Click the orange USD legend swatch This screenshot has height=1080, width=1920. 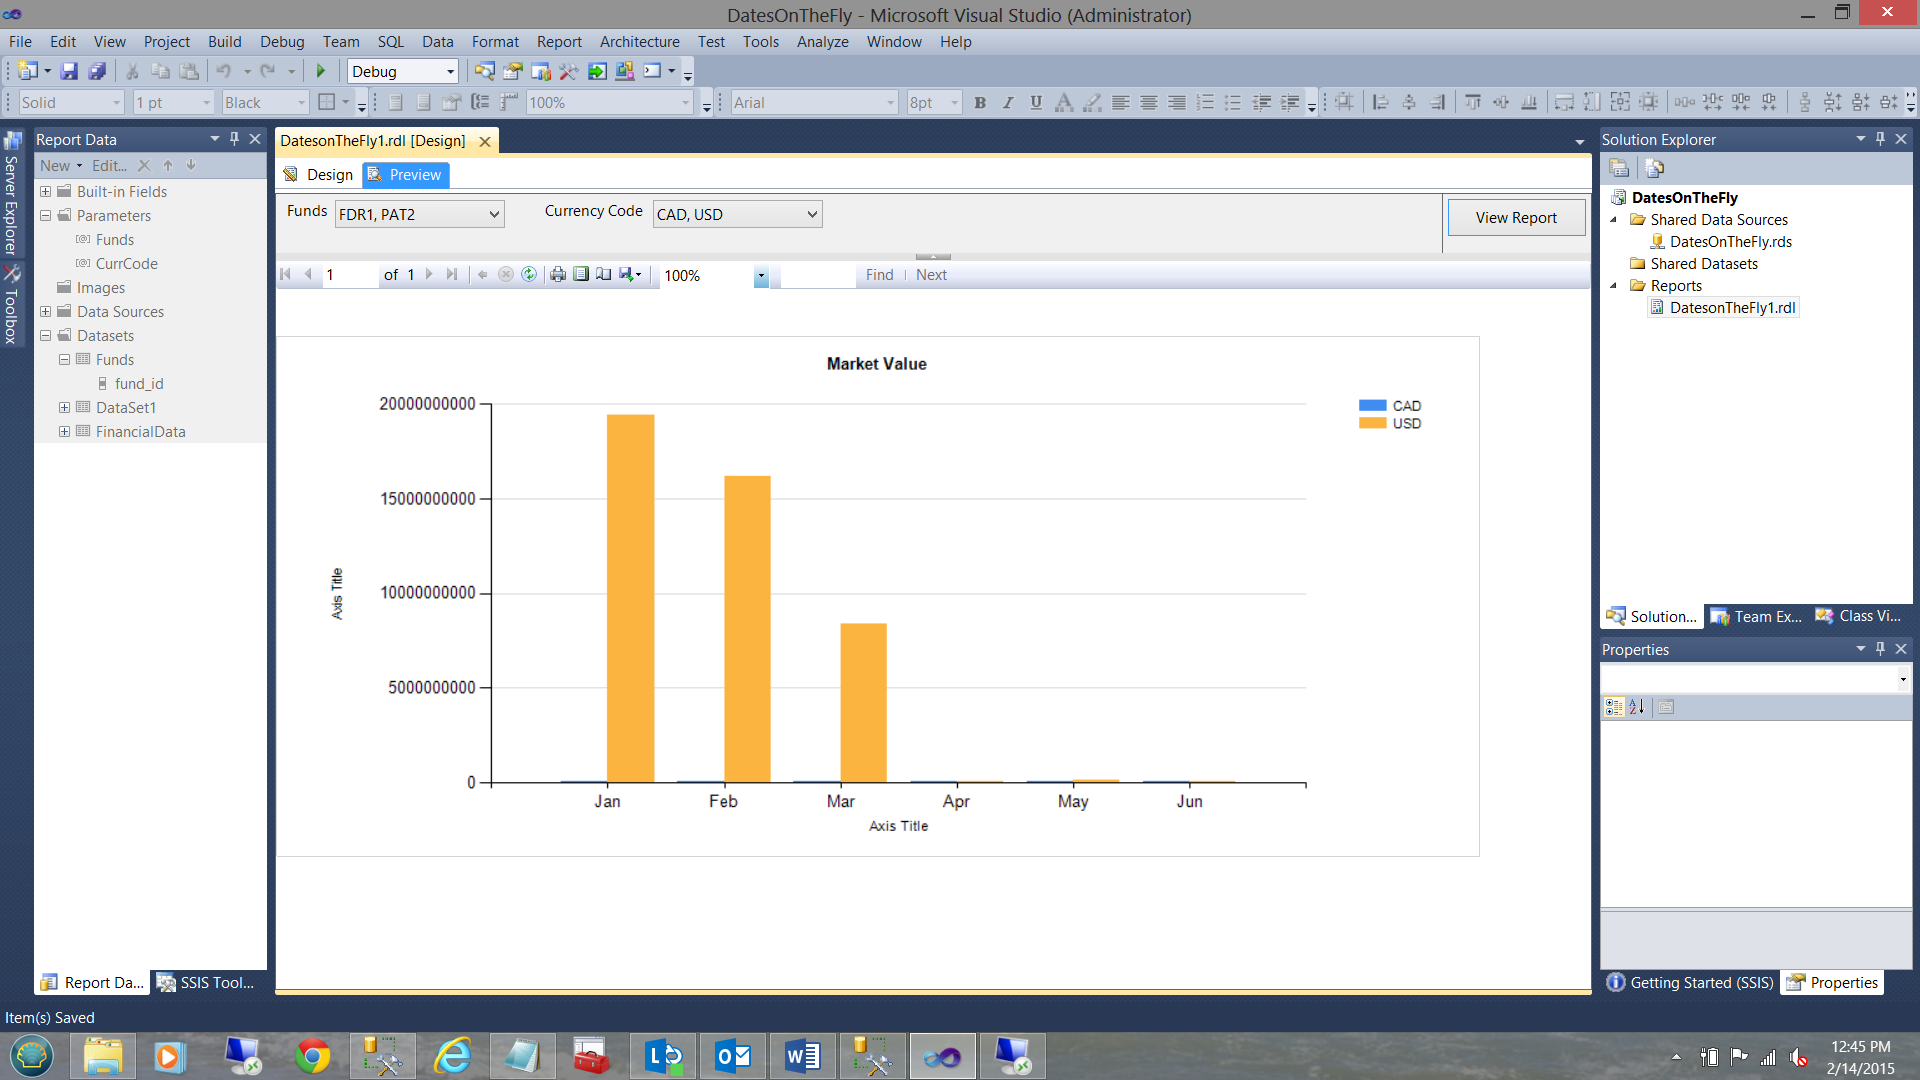tap(1372, 423)
